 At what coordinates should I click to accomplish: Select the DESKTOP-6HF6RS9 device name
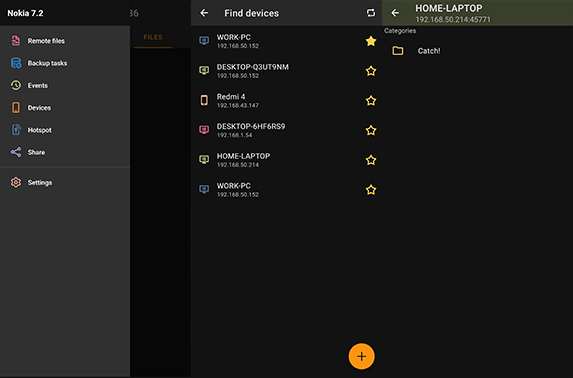(x=251, y=126)
